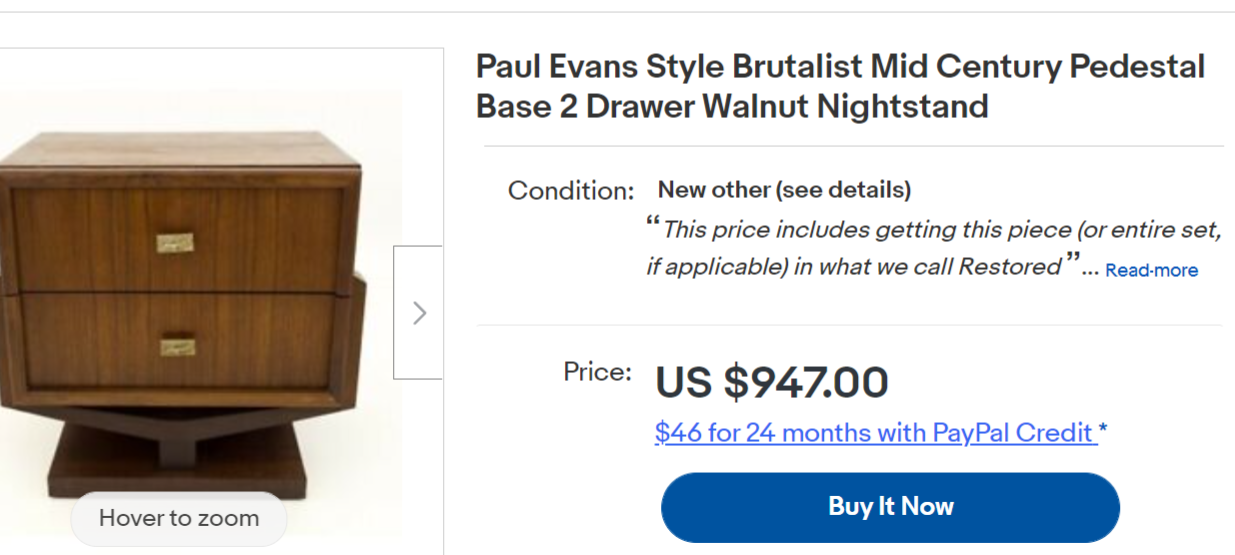This screenshot has height=555, width=1235.
Task: Open the PayPal Credit financing link
Action: point(875,433)
